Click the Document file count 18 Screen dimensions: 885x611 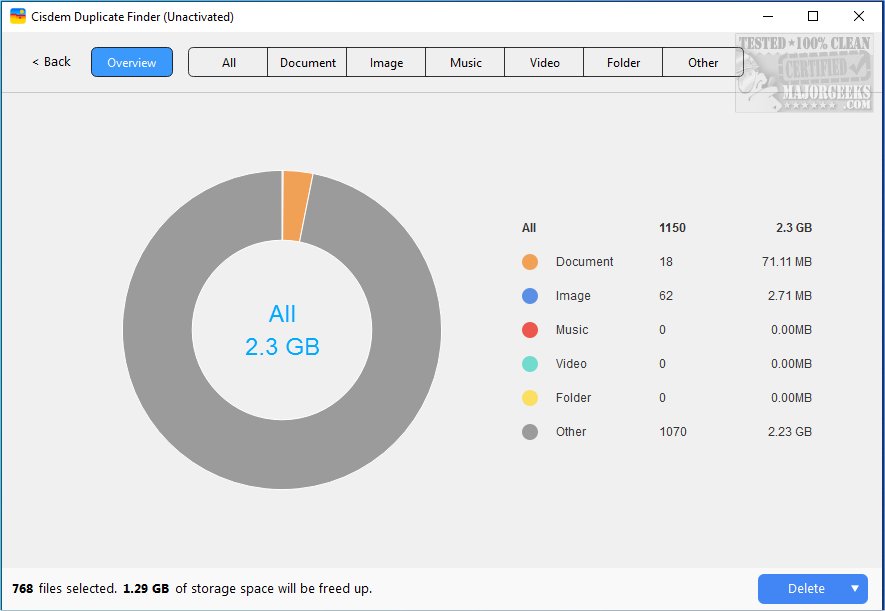tap(666, 262)
